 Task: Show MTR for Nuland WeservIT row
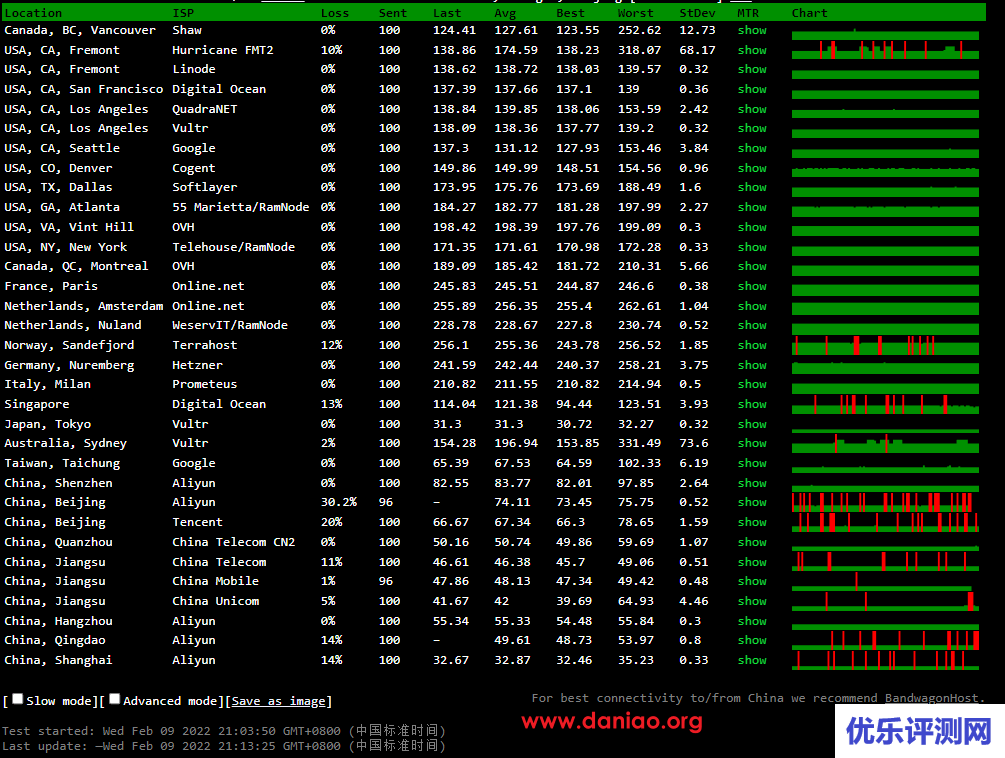click(752, 325)
